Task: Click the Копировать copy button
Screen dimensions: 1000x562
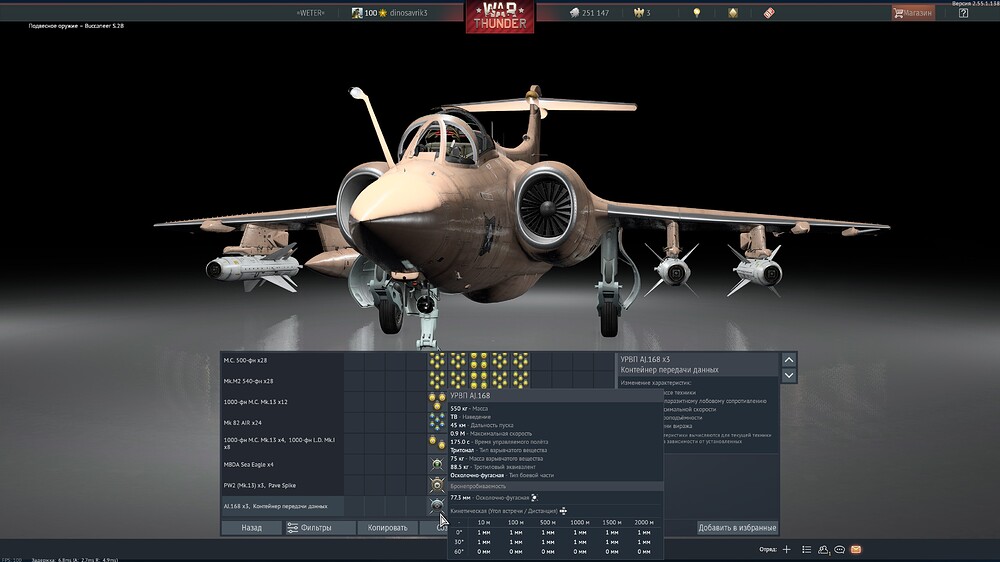Action: coord(387,528)
